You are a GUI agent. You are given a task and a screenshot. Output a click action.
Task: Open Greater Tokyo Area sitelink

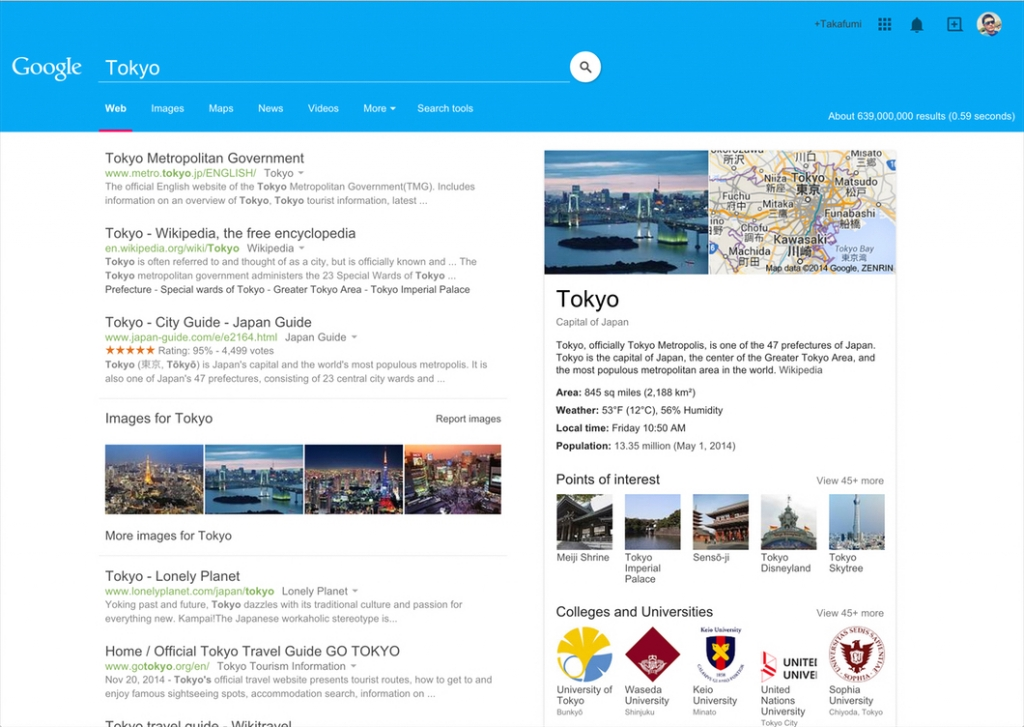(317, 289)
